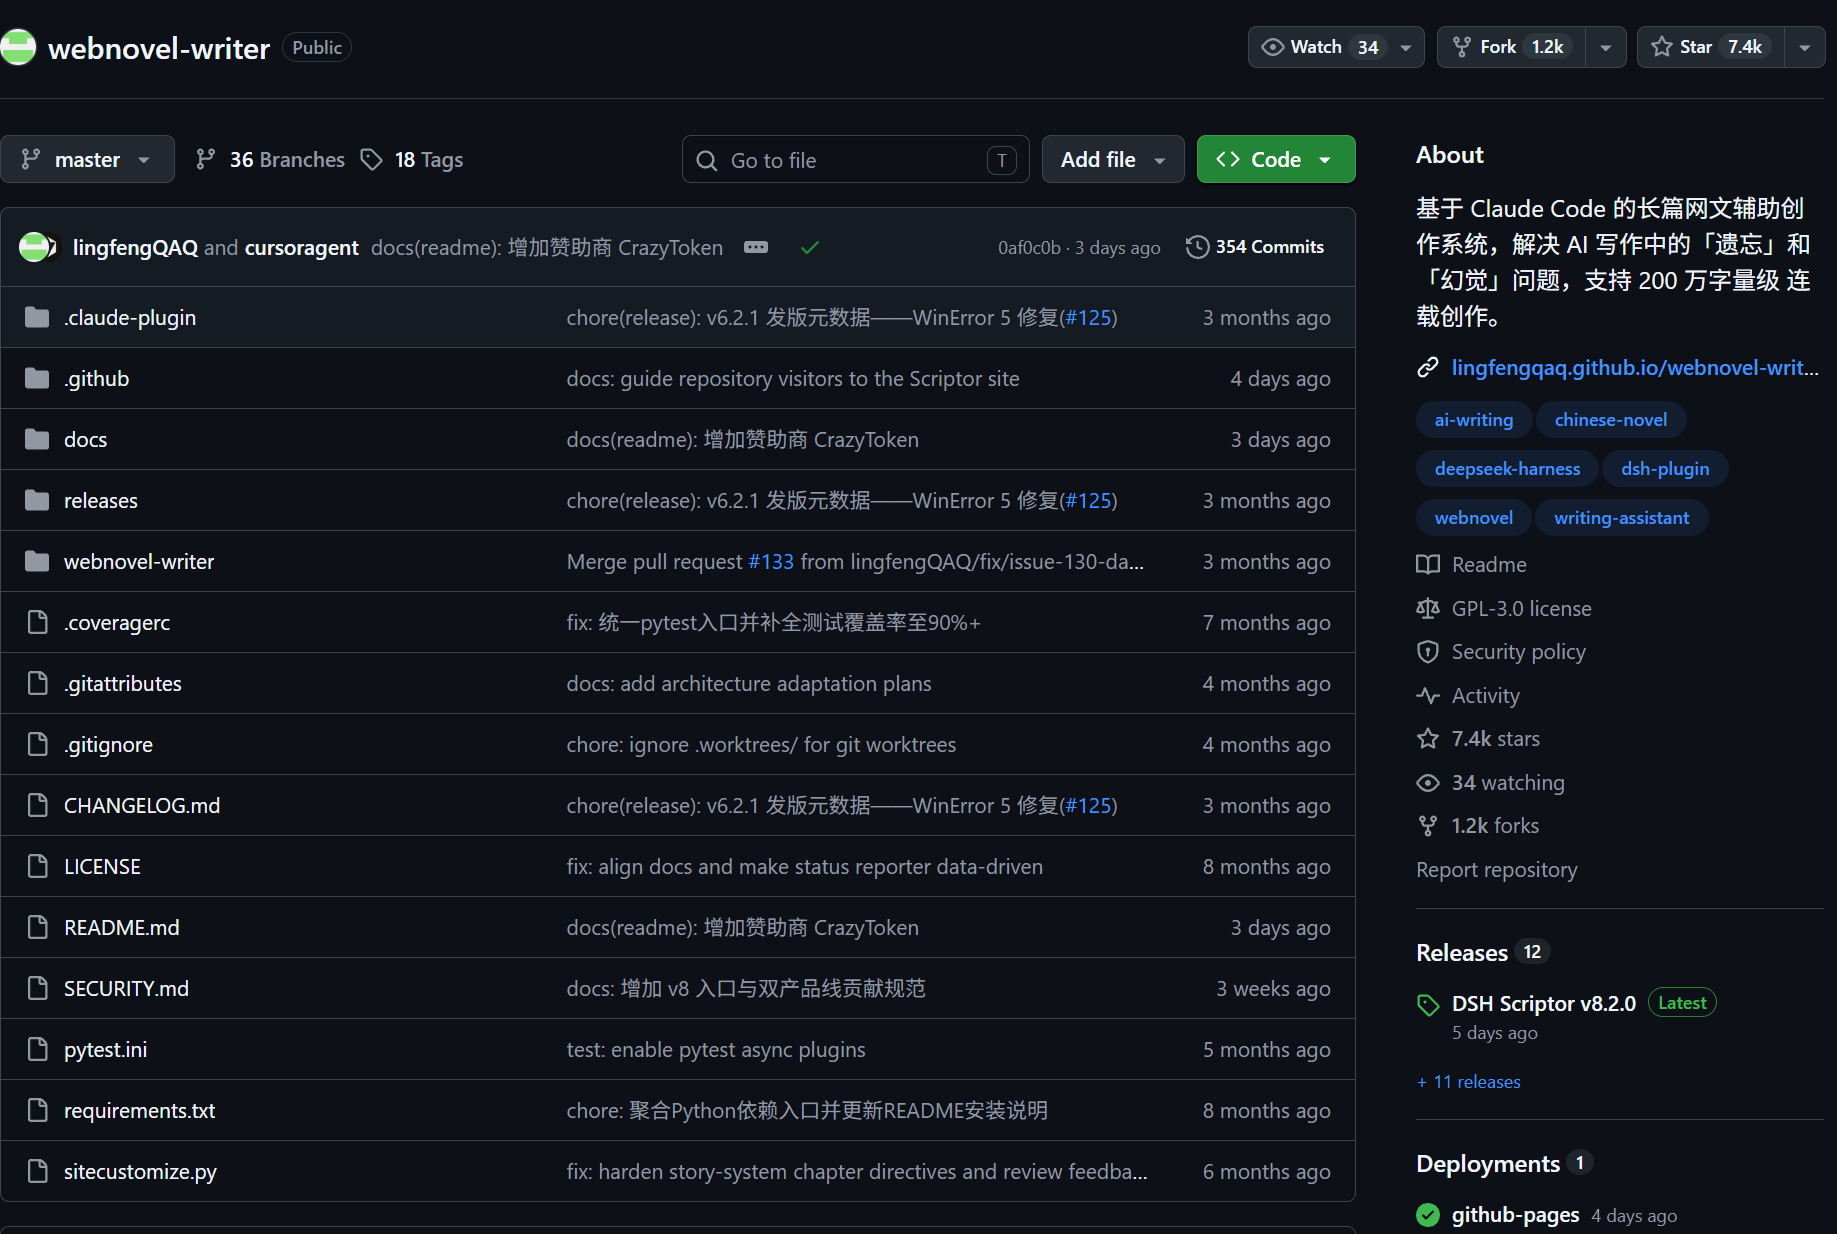Click the Activity pulse icon
The image size is (1837, 1234).
pyautogui.click(x=1428, y=695)
